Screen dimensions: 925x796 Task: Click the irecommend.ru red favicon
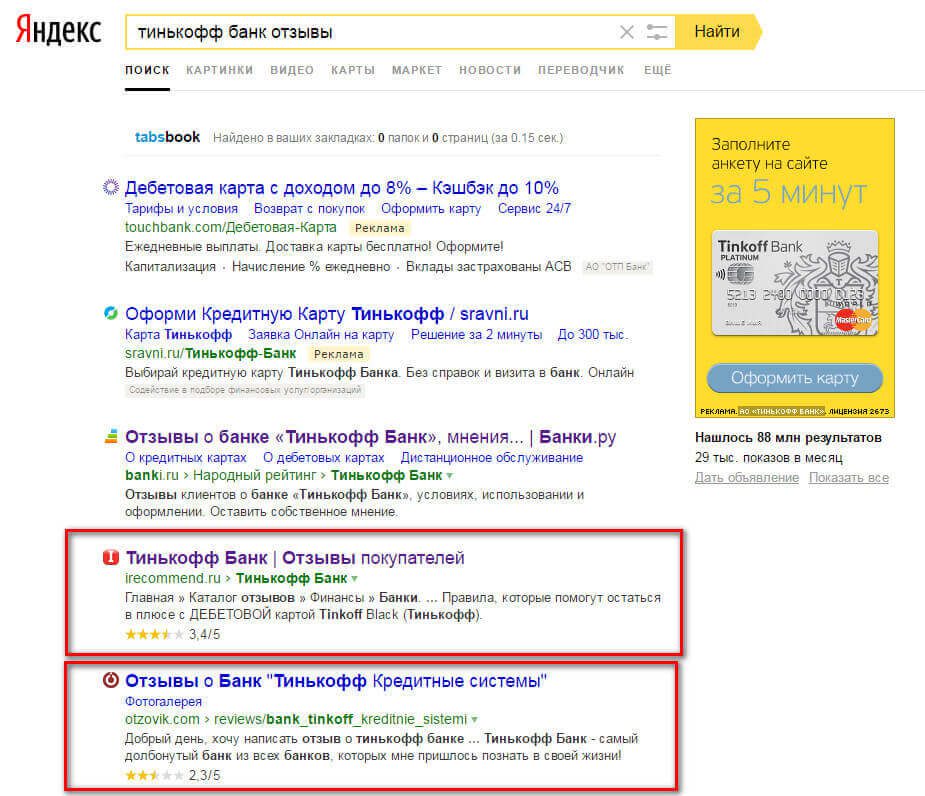click(x=110, y=557)
